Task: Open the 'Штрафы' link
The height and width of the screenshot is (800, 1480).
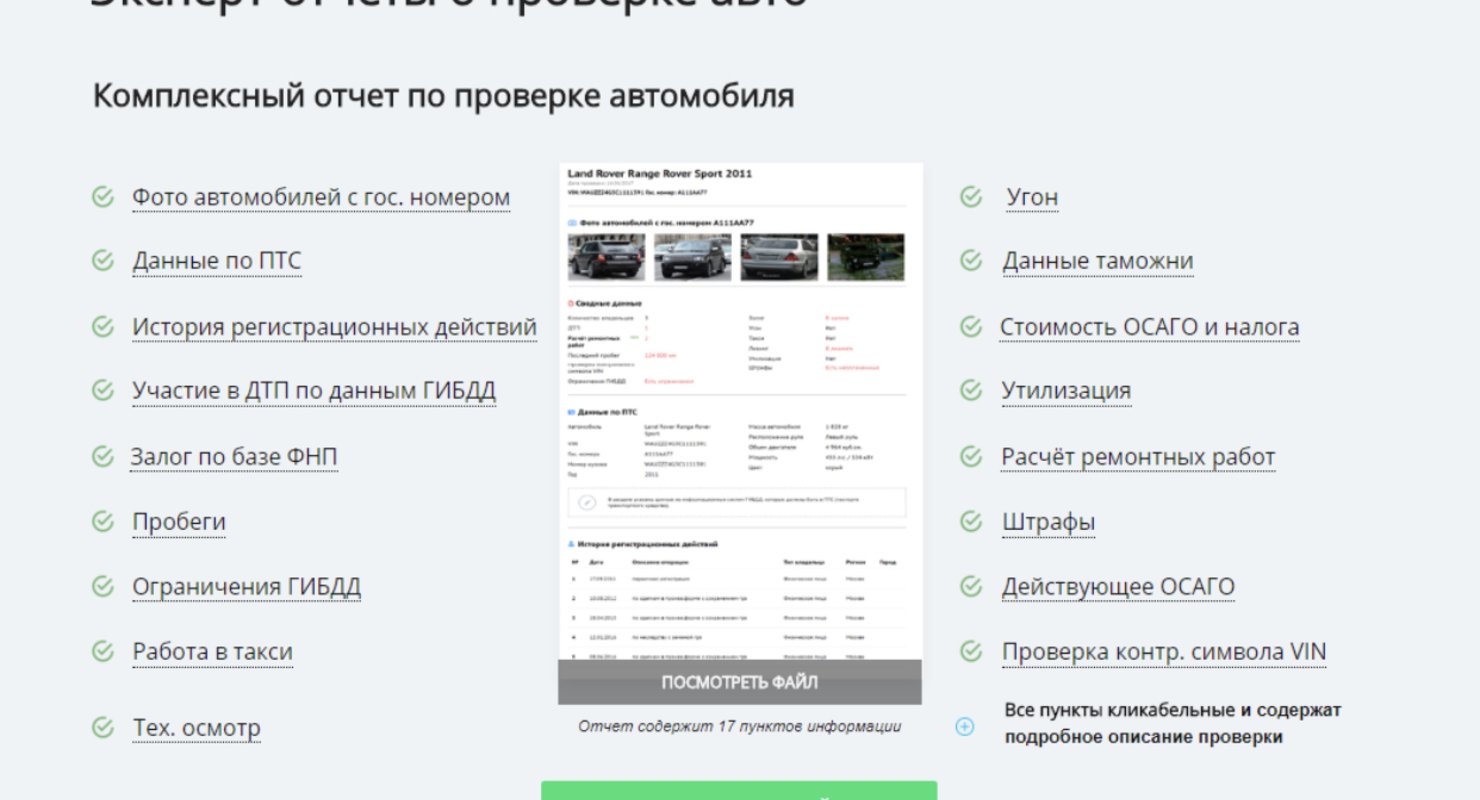Action: (1049, 522)
